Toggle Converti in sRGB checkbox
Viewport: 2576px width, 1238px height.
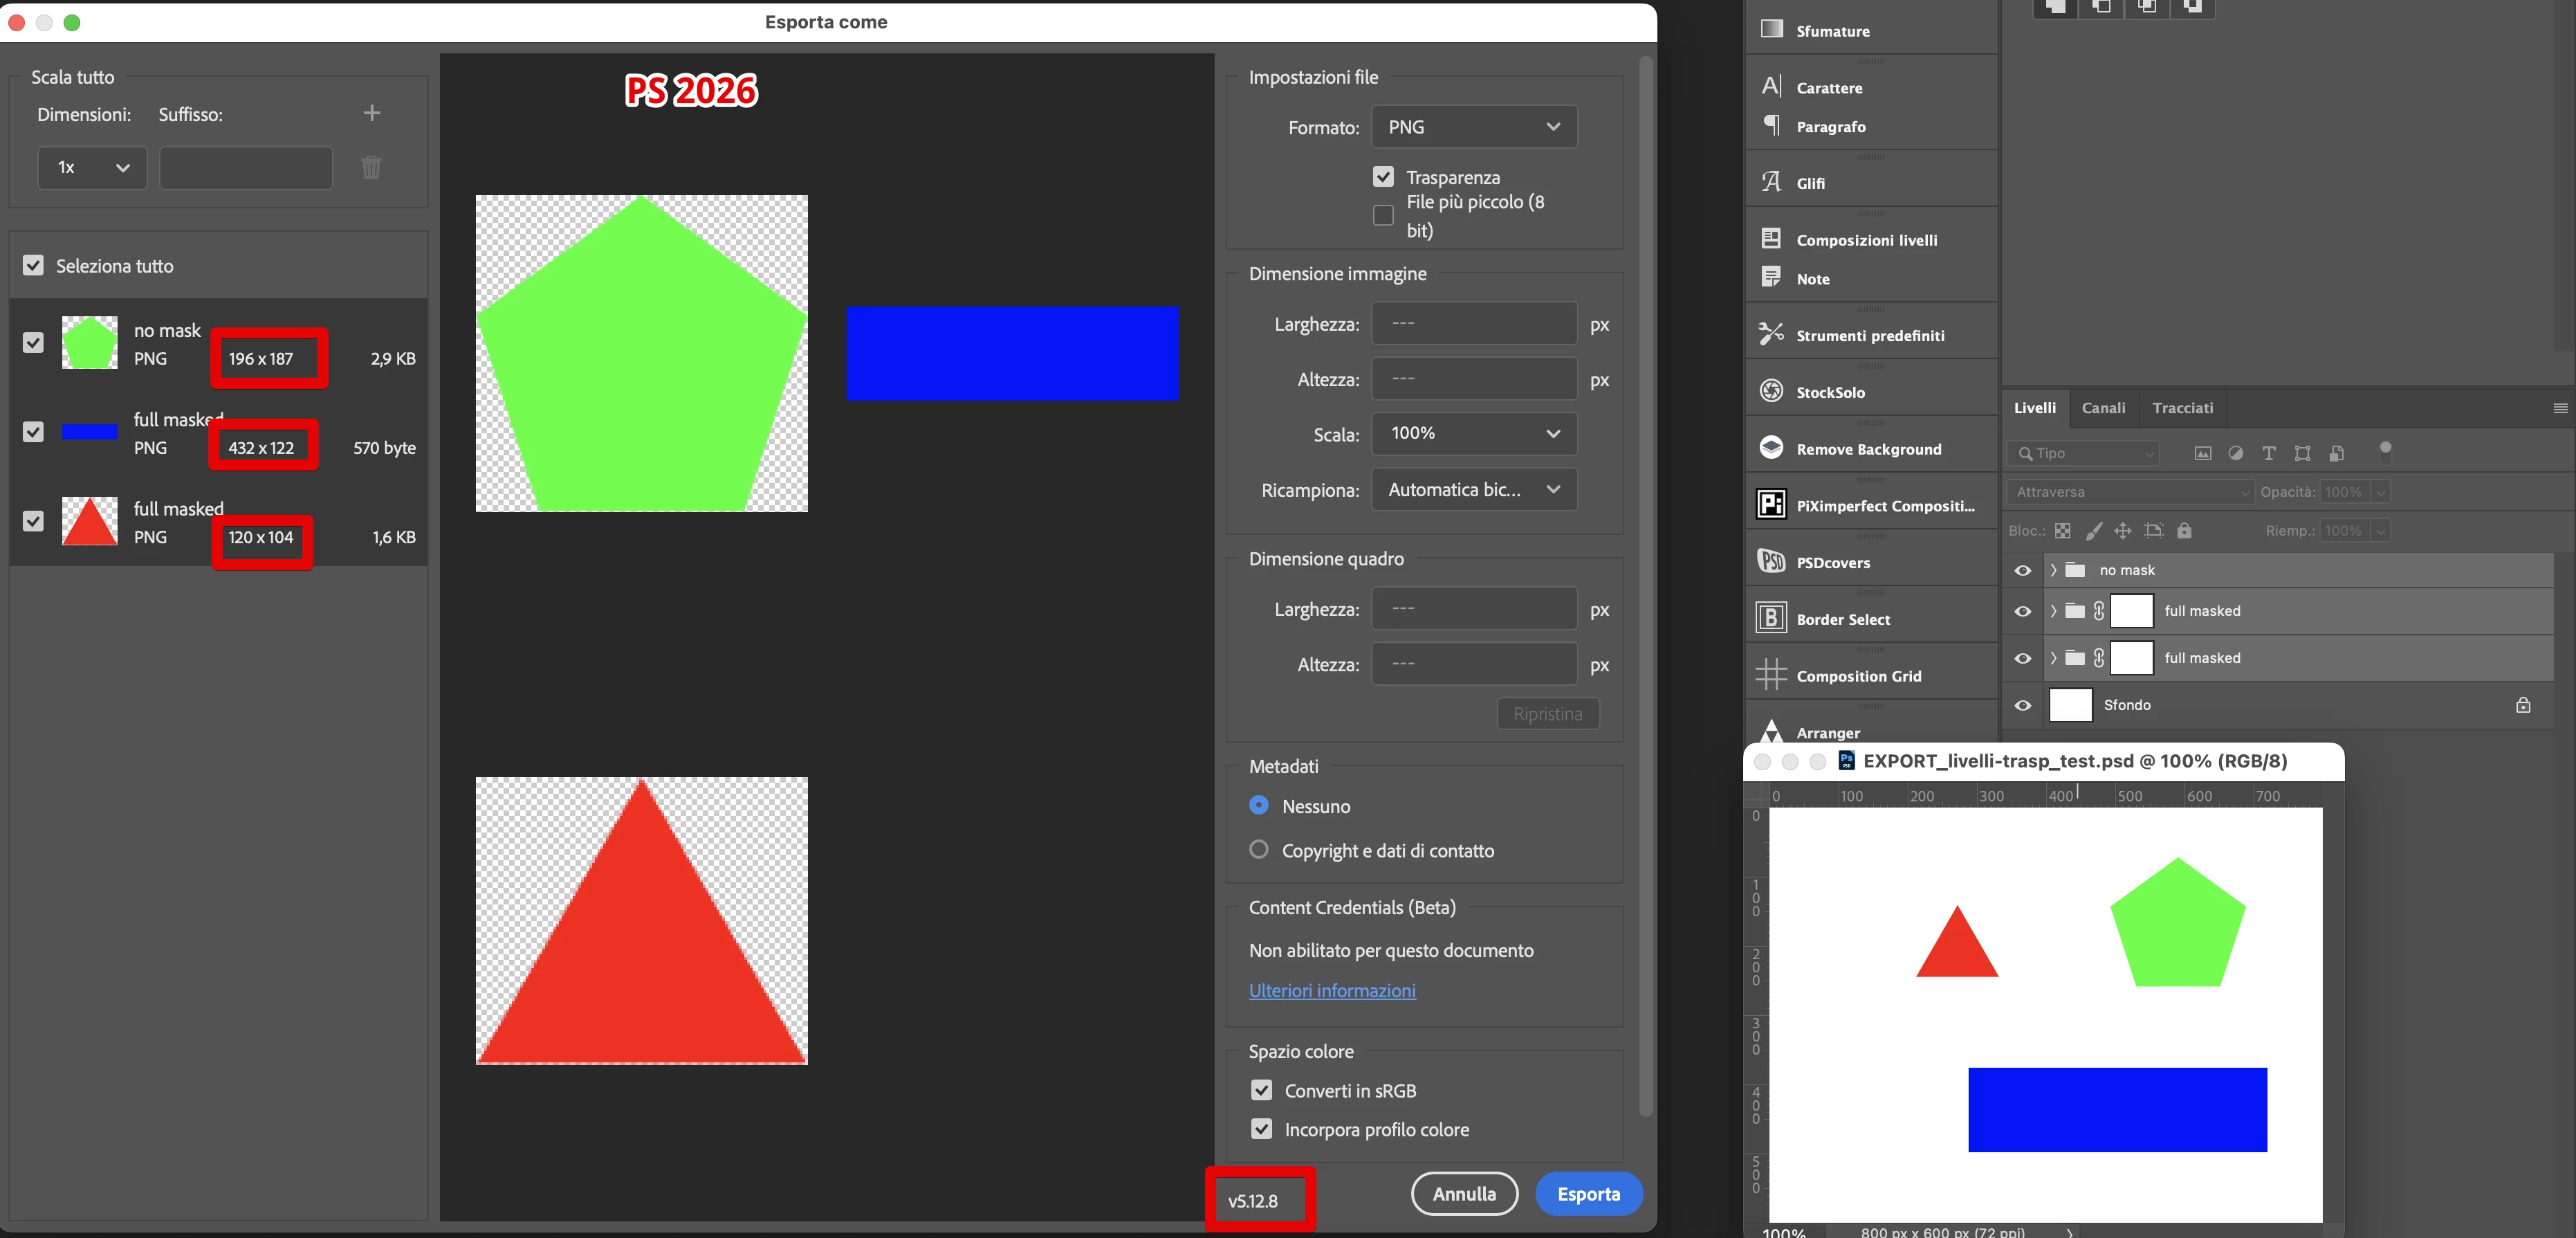1262,1090
